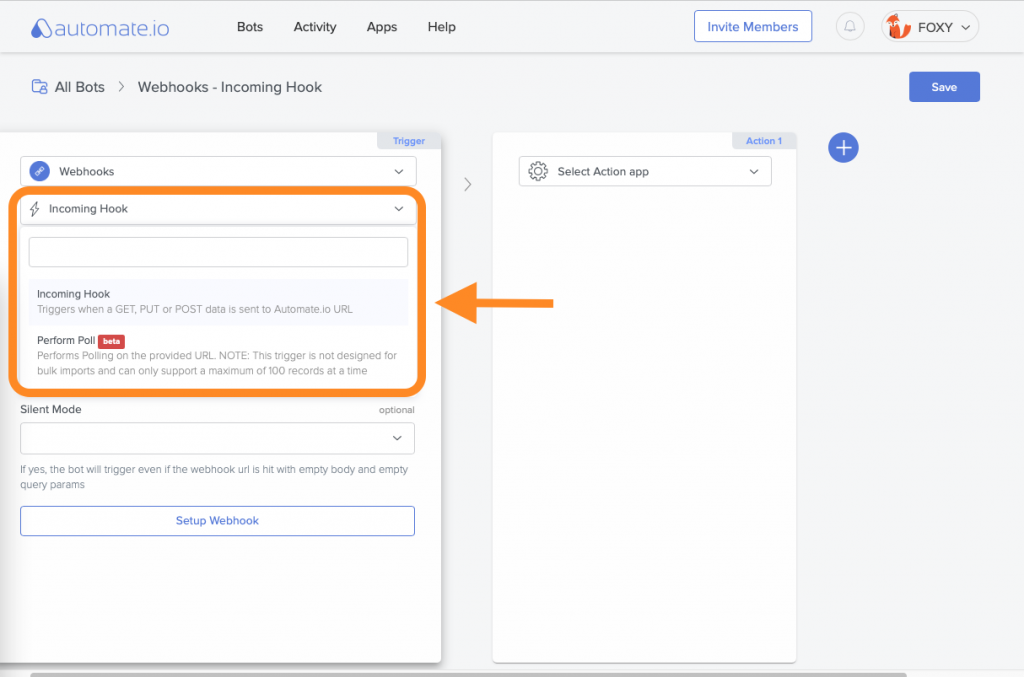The width and height of the screenshot is (1024, 677).
Task: Add a new action with plus icon
Action: tap(843, 148)
